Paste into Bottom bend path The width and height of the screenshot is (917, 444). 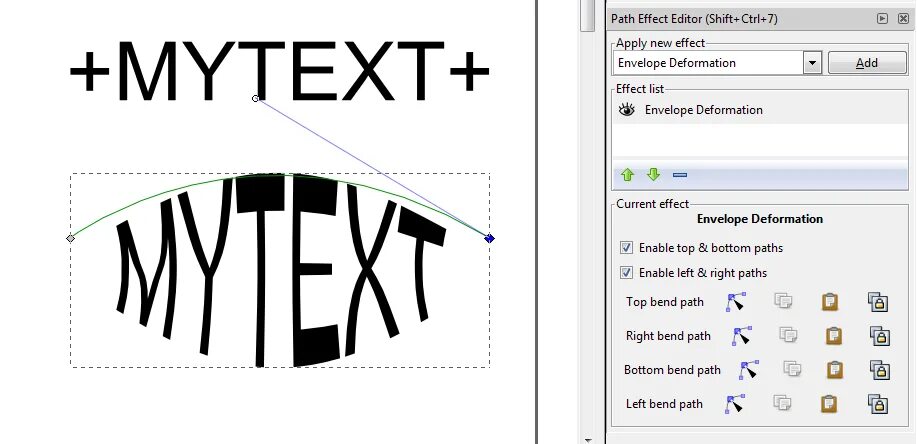click(836, 370)
